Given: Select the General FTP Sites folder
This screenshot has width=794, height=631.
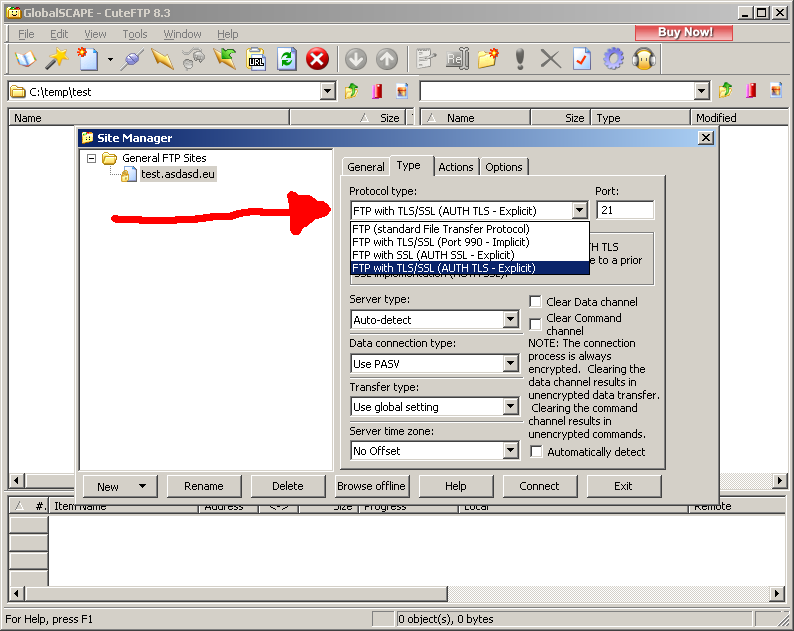Looking at the screenshot, I should tap(164, 158).
